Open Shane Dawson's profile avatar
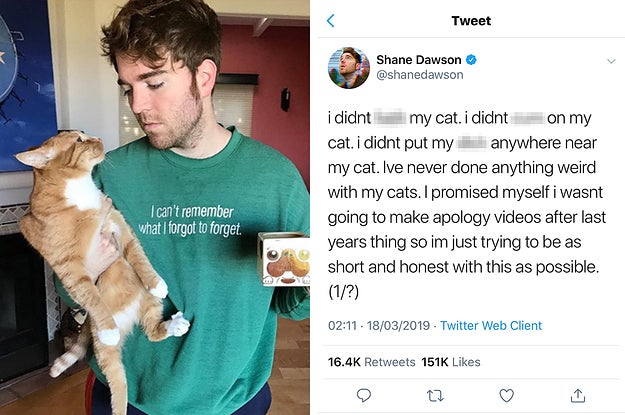The width and height of the screenshot is (625, 415). (347, 68)
